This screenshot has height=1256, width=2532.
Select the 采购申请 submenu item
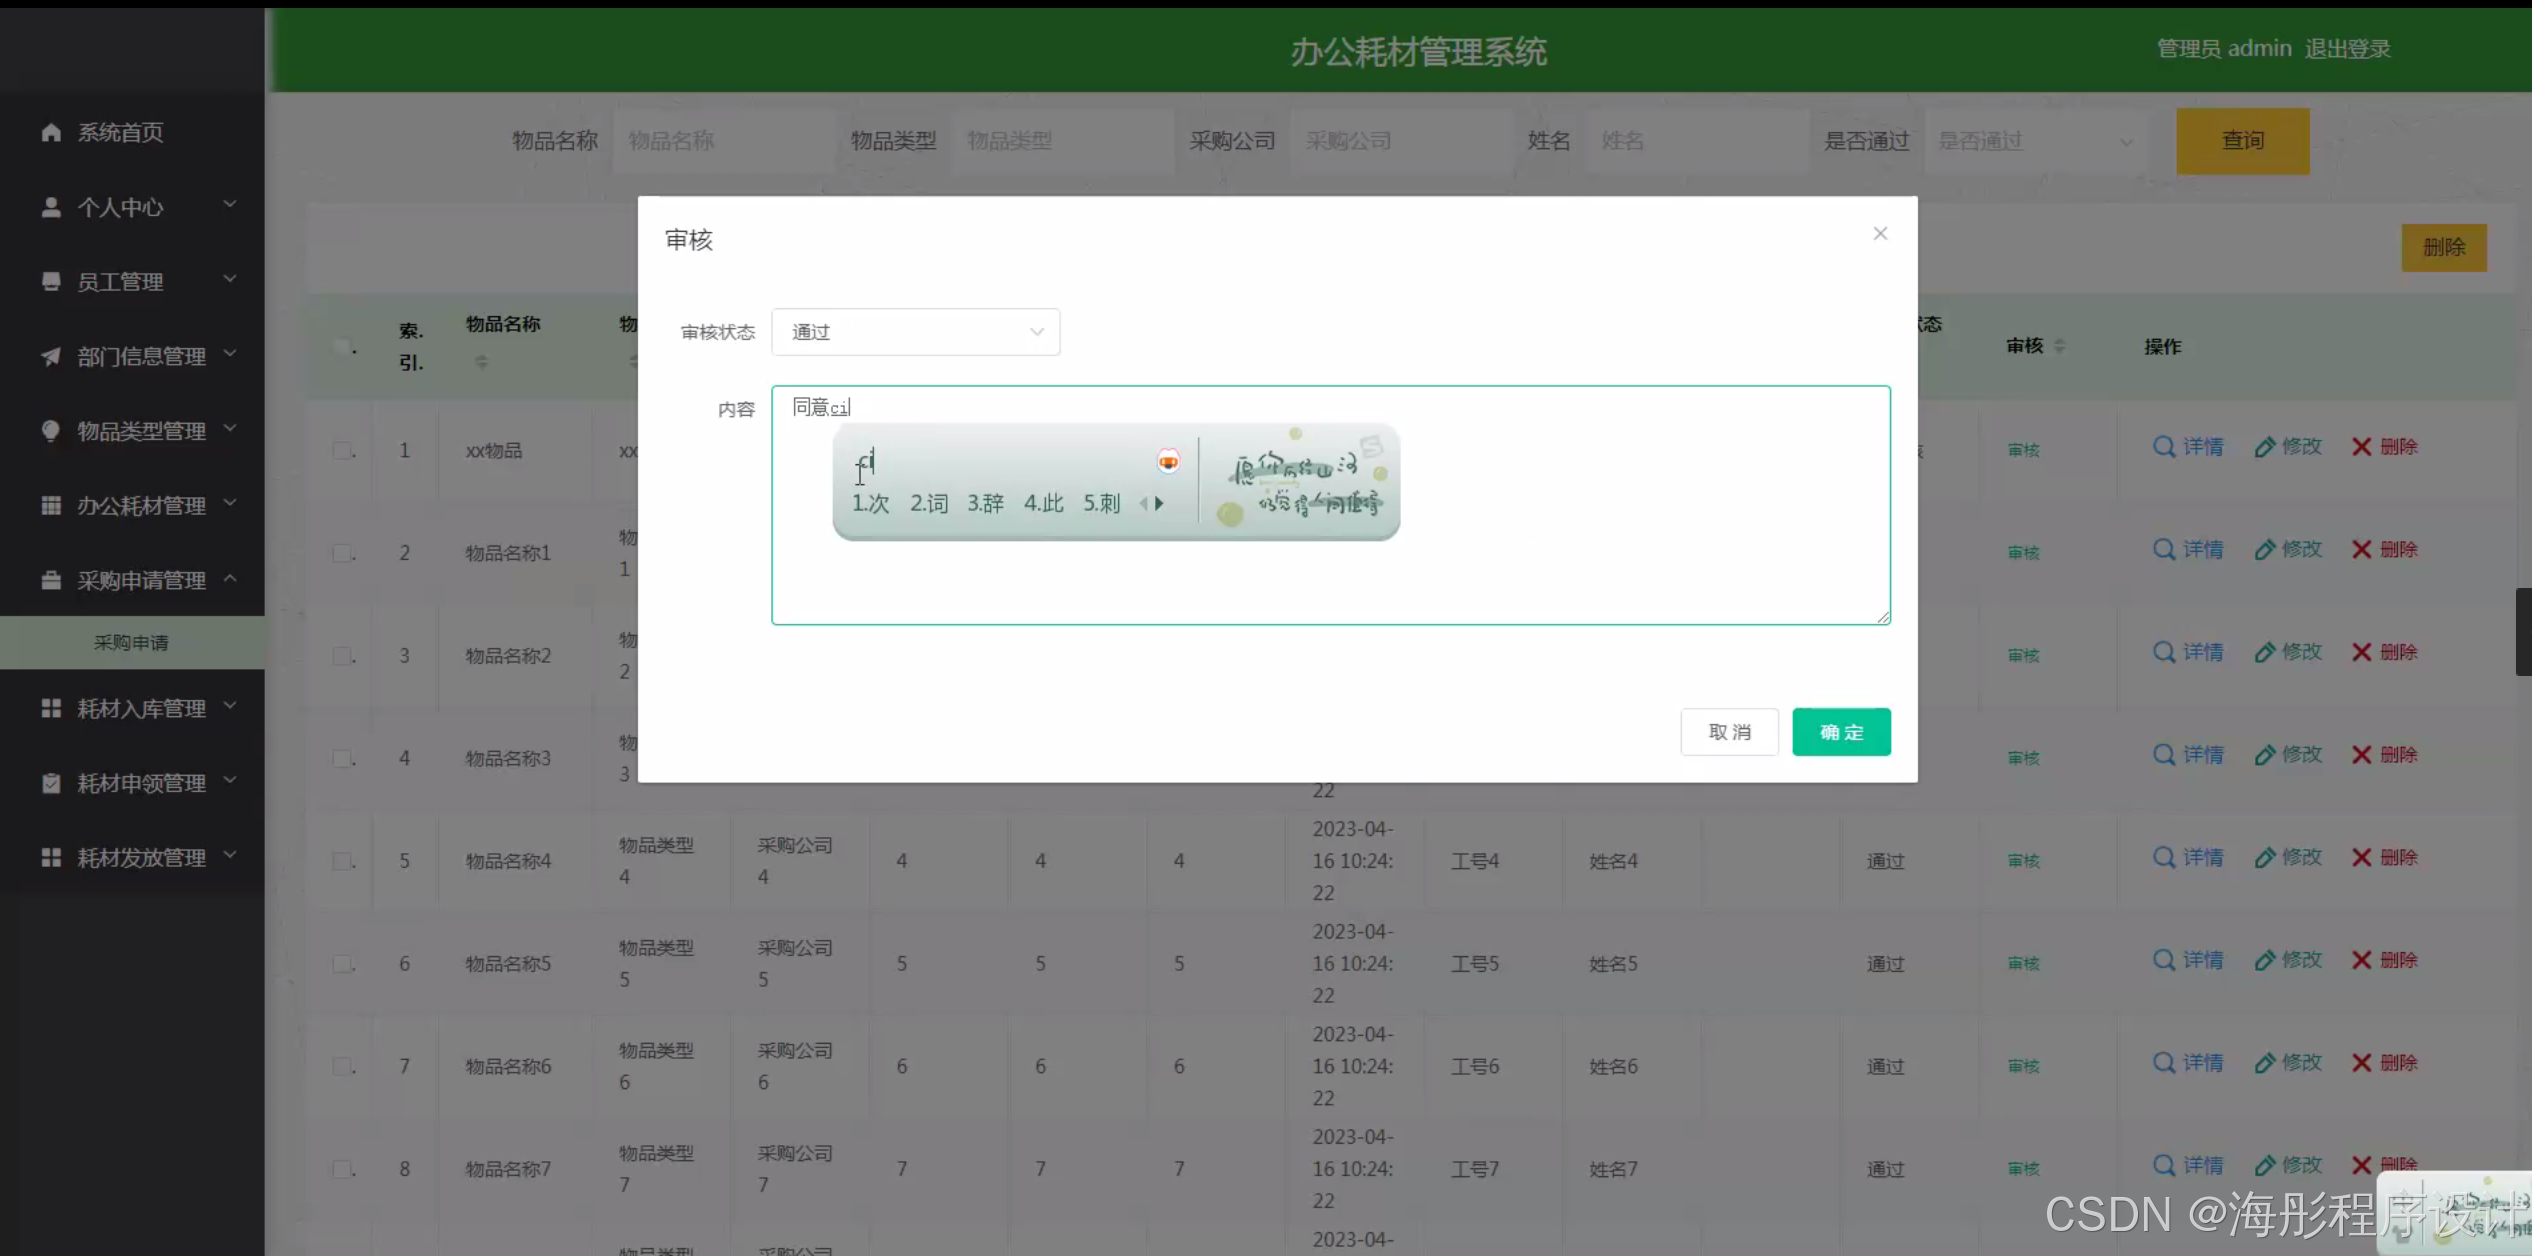tap(131, 643)
